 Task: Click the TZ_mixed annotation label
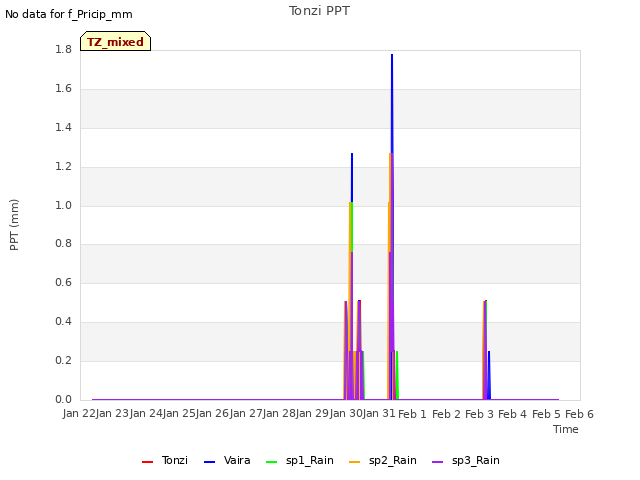116,41
